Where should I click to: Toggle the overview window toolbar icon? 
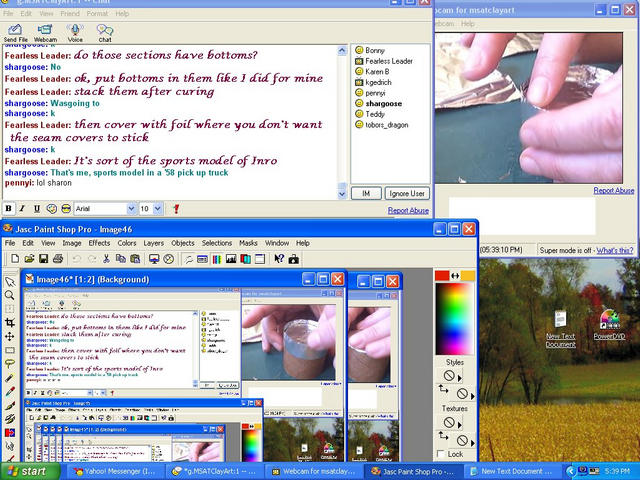pos(260,259)
